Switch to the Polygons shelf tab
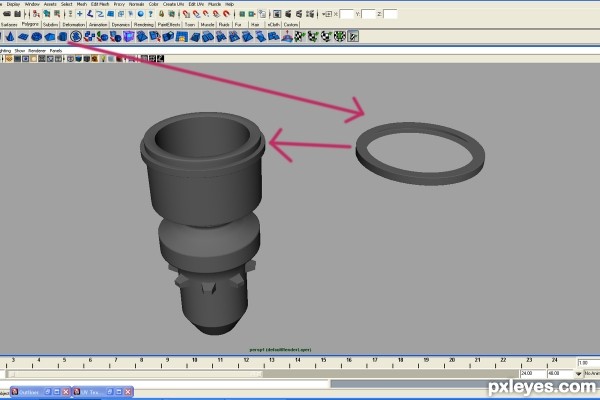 (x=30, y=24)
